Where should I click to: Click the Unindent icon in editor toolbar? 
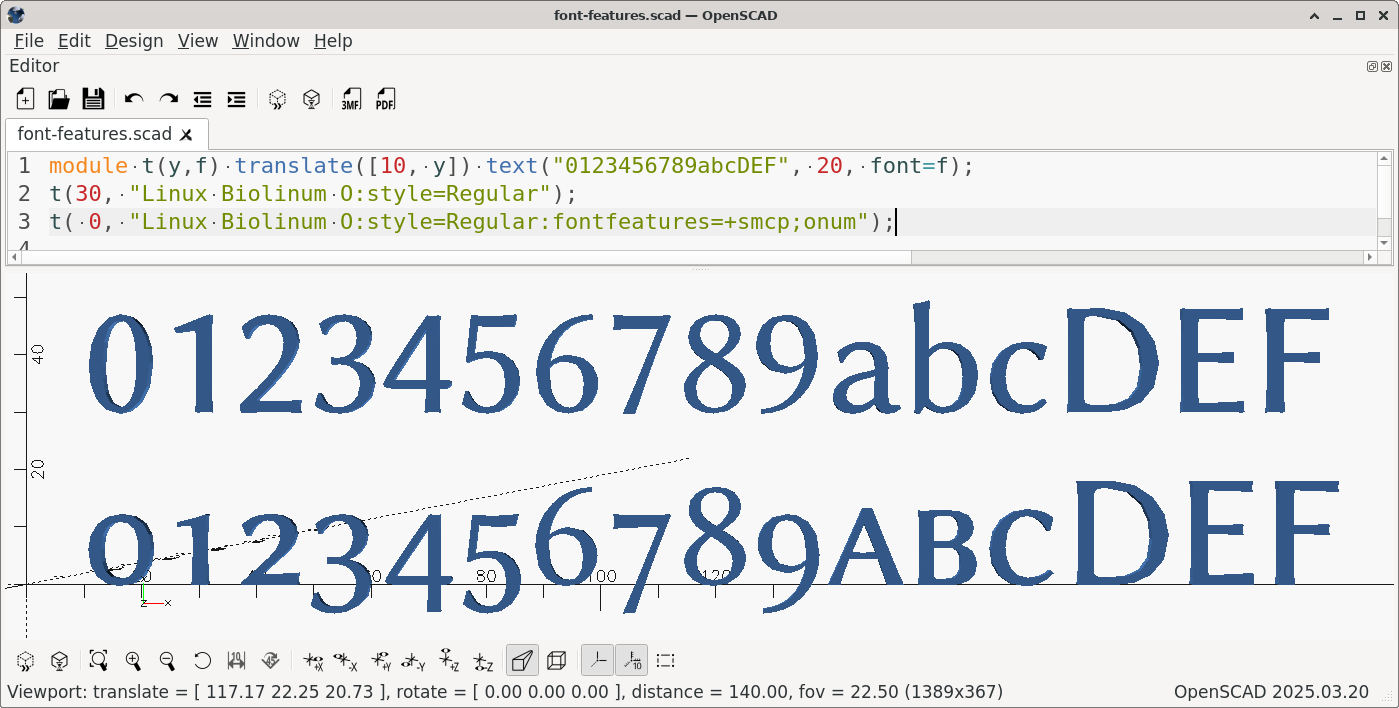[x=202, y=99]
